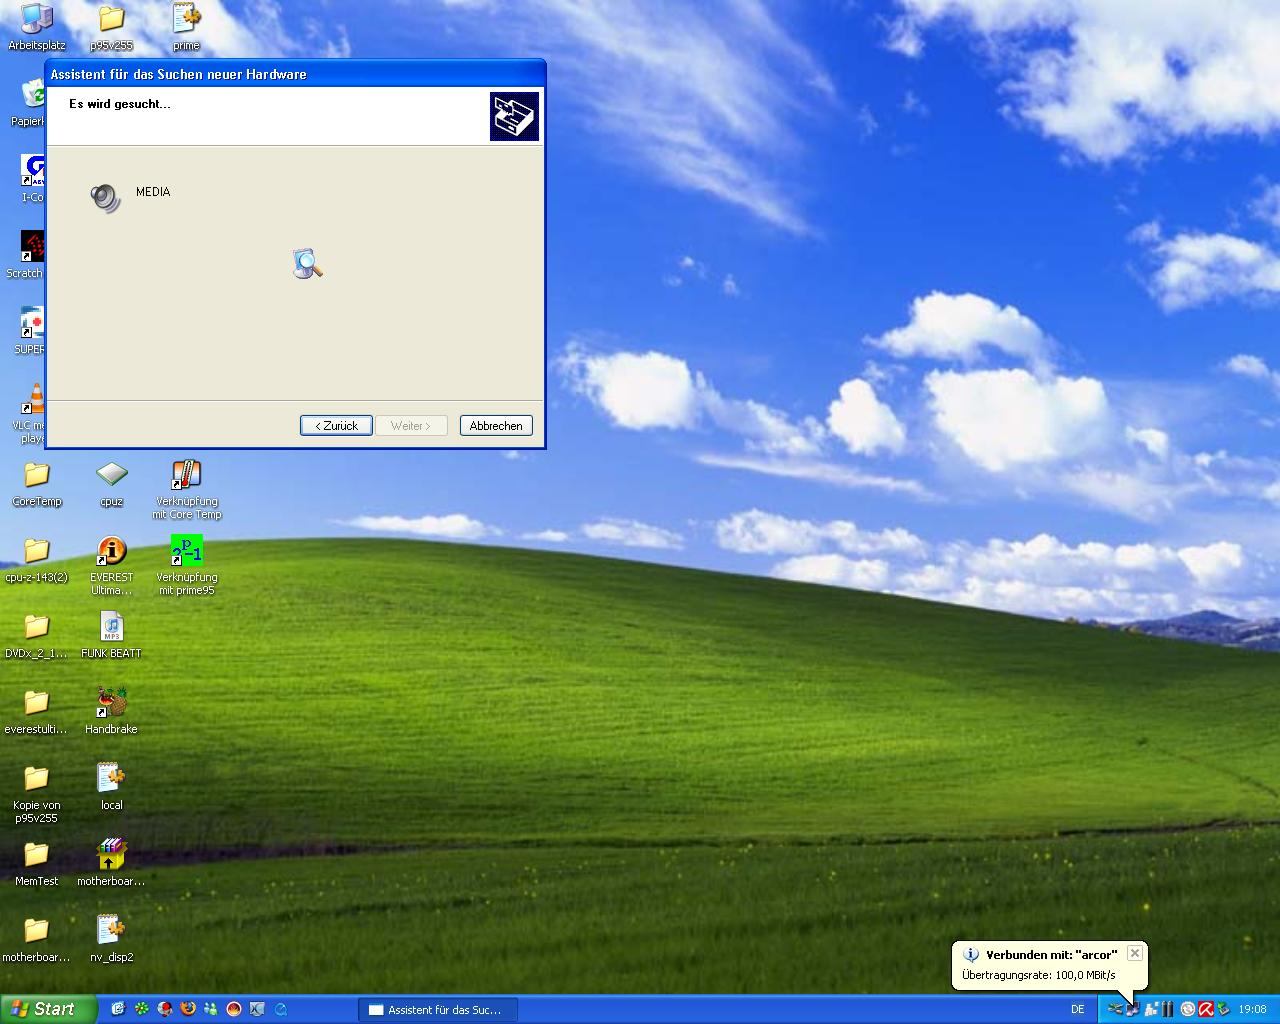Select Verknüpfung mit prime95 shortcut
Image resolution: width=1280 pixels, height=1024 pixels.
click(186, 566)
